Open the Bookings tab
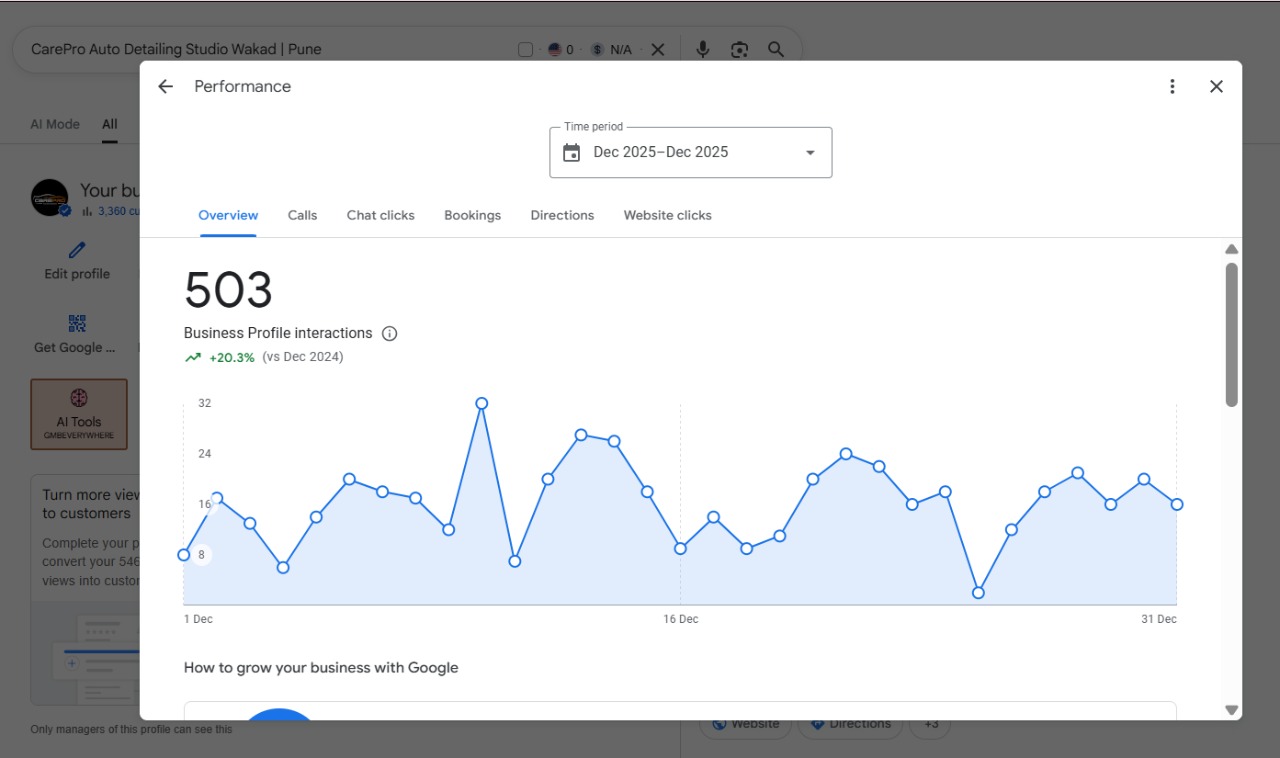The height and width of the screenshot is (758, 1280). coord(473,215)
